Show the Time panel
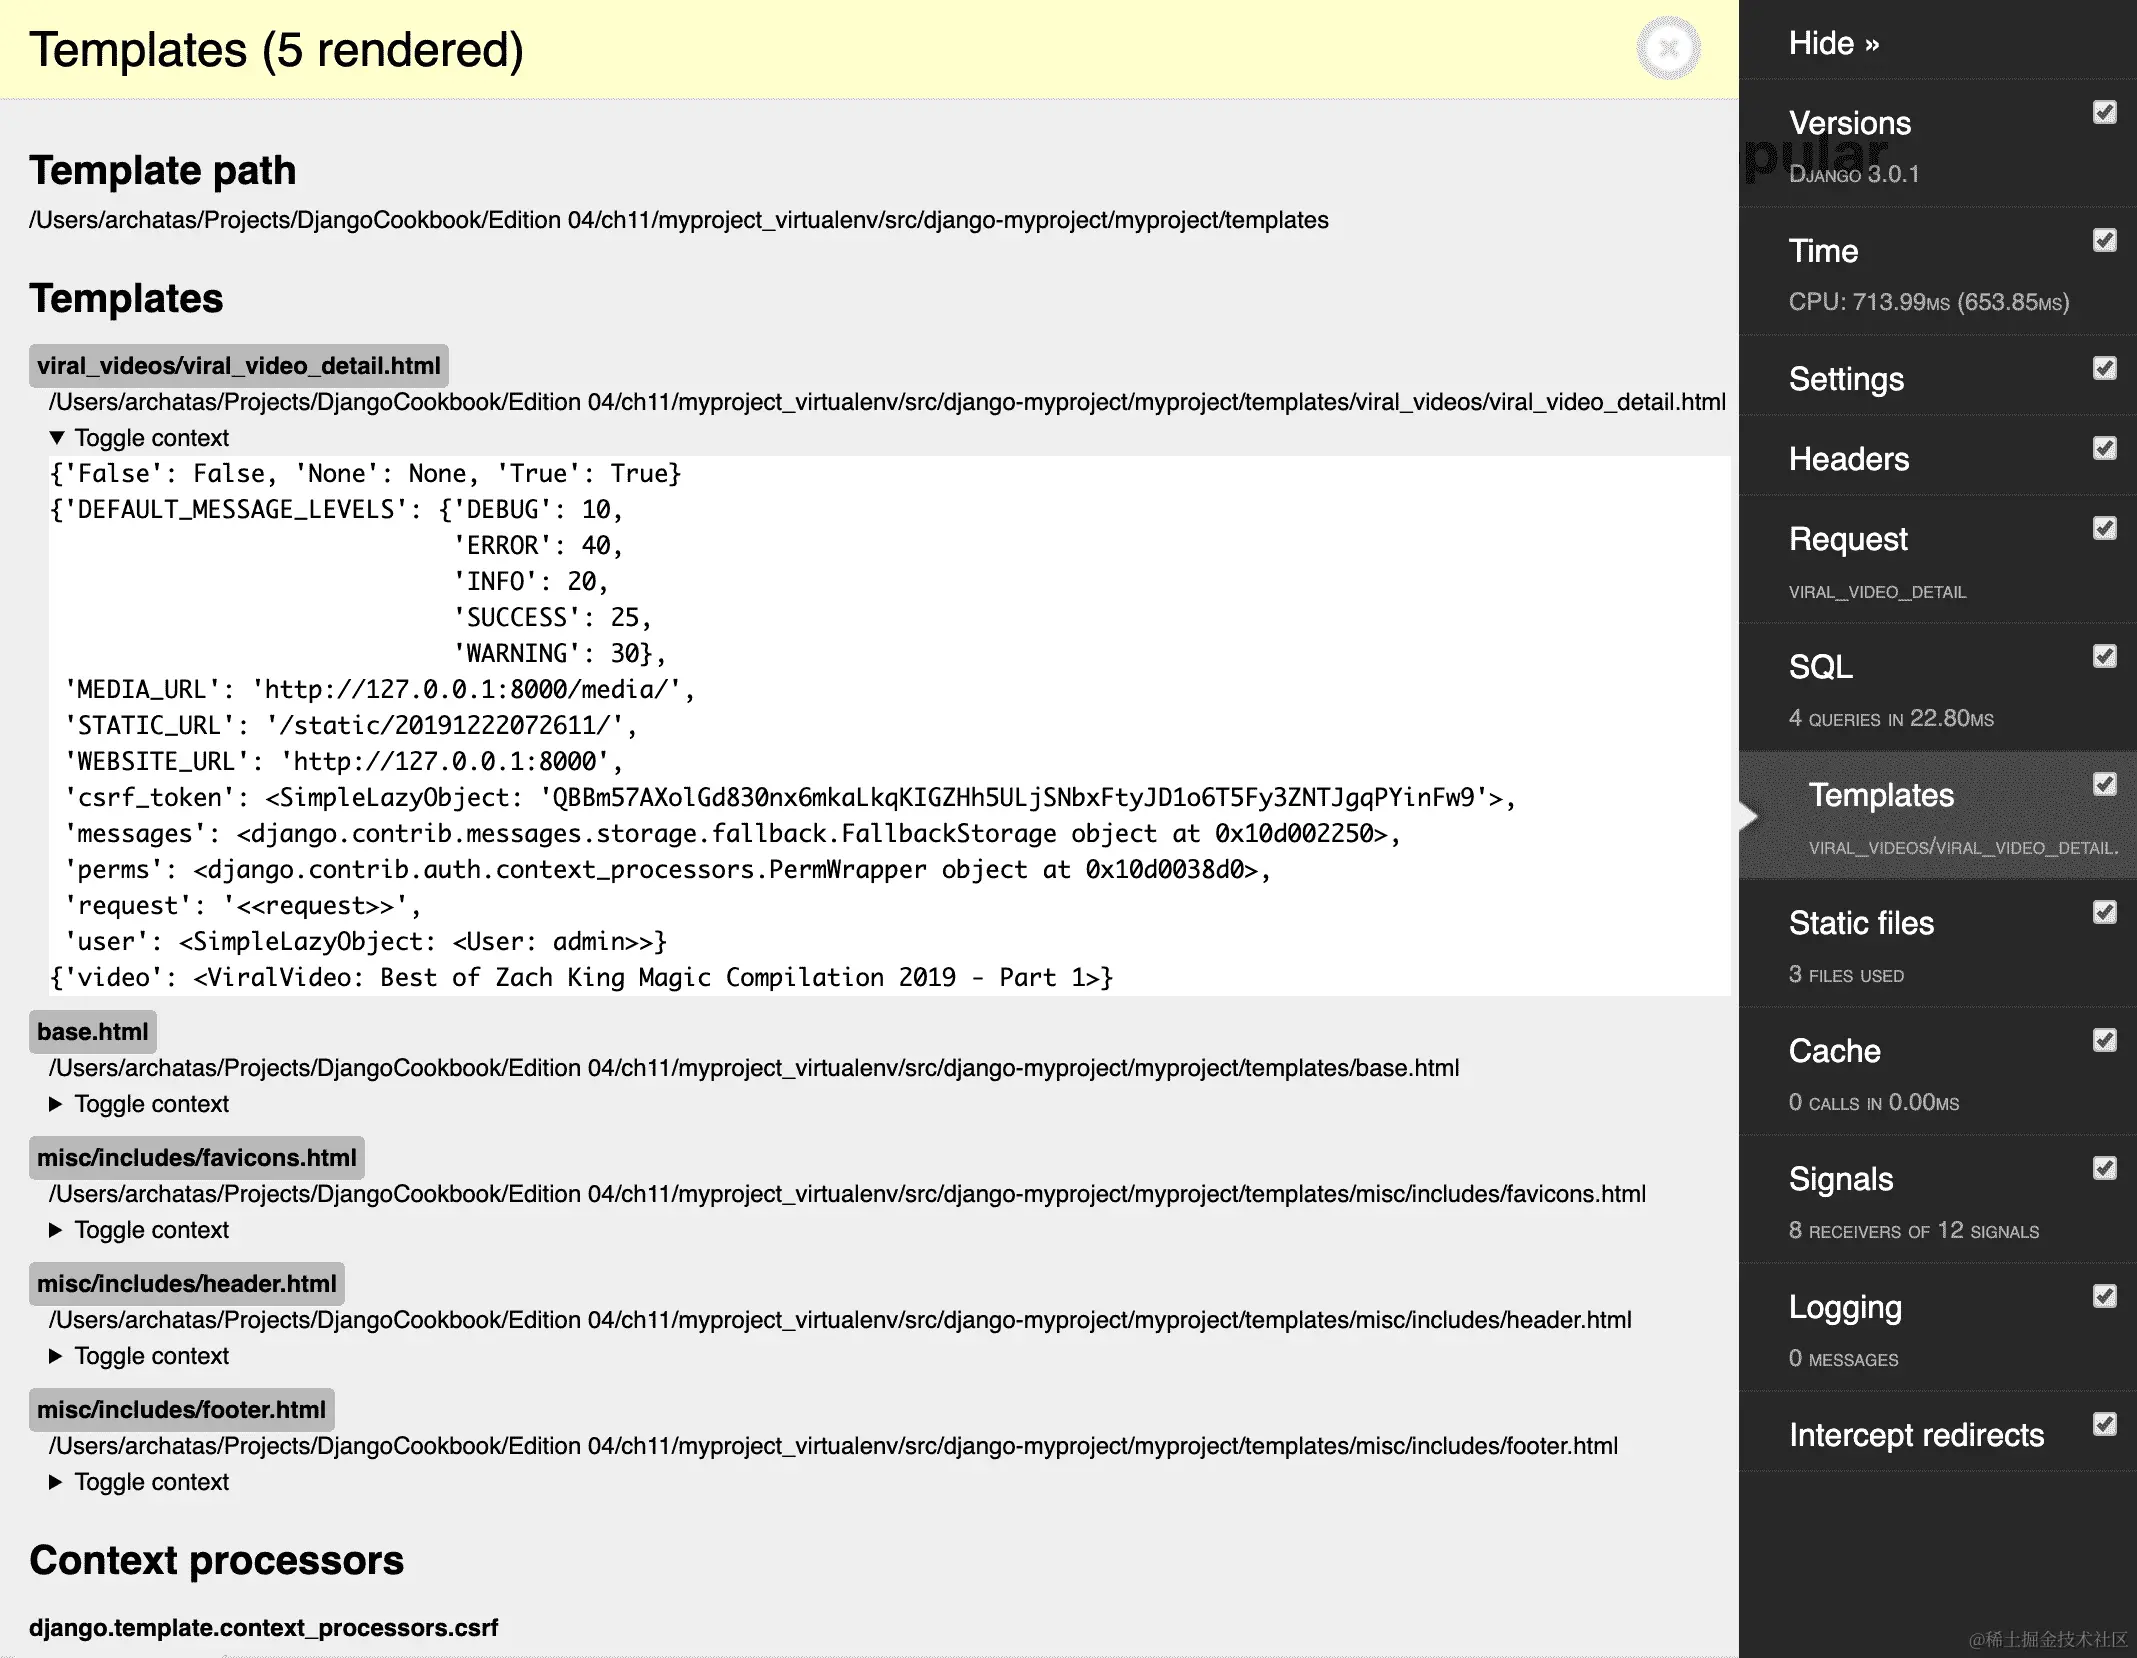The width and height of the screenshot is (2137, 1658). [1823, 251]
